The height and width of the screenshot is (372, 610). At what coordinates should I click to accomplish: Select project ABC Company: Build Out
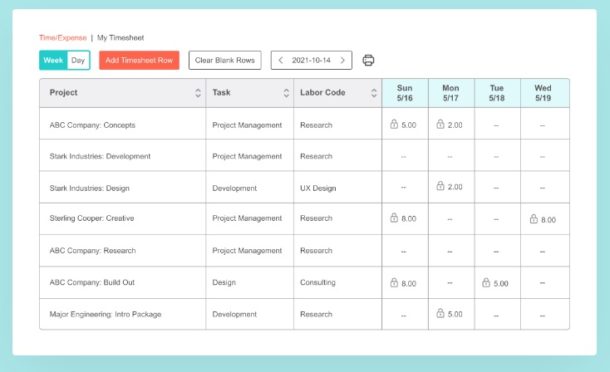92,283
